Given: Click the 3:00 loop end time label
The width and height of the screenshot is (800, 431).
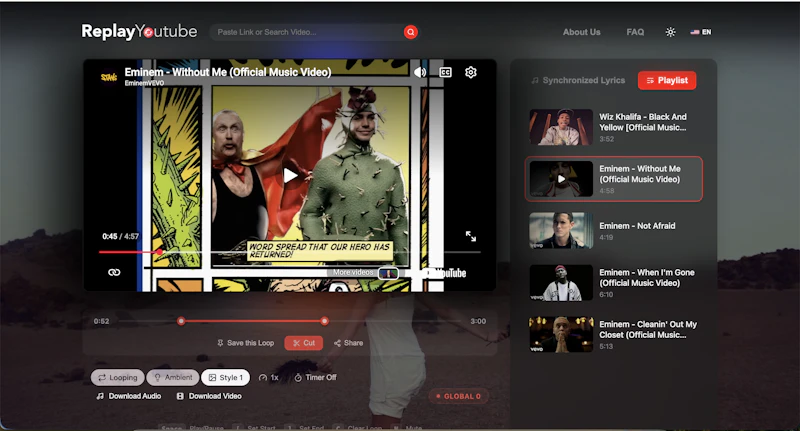Looking at the screenshot, I should [478, 321].
